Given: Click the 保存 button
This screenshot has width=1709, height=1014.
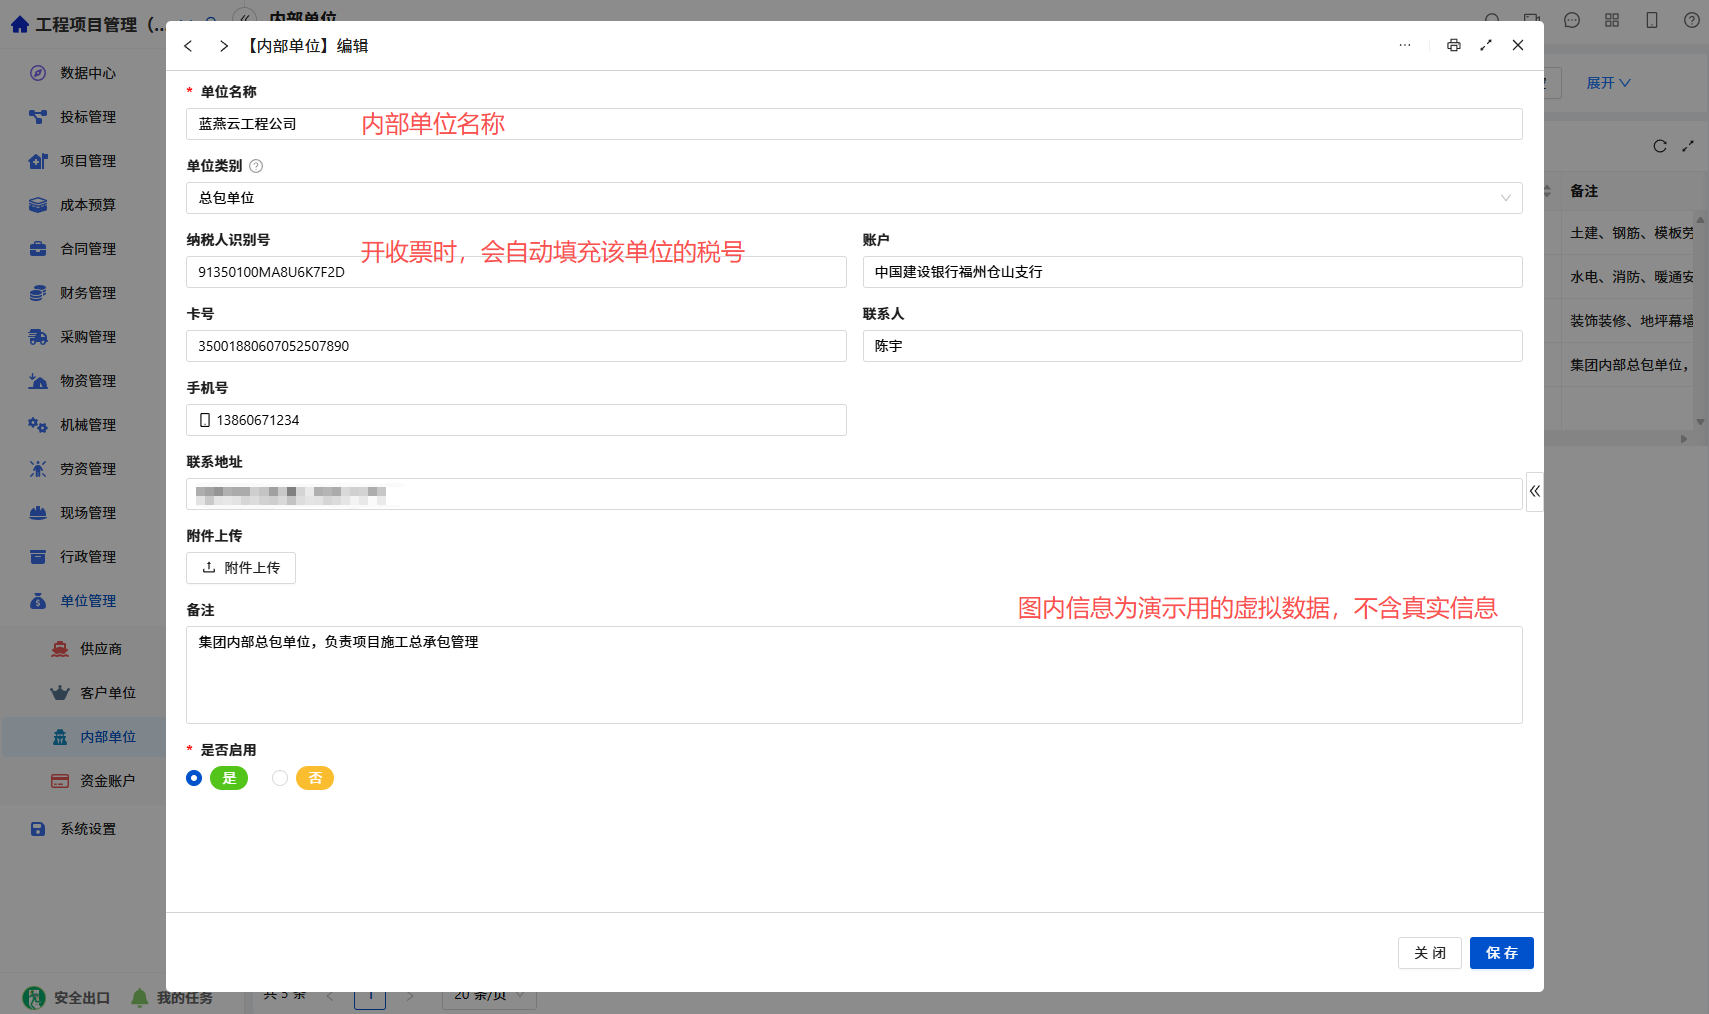Looking at the screenshot, I should (x=1501, y=953).
